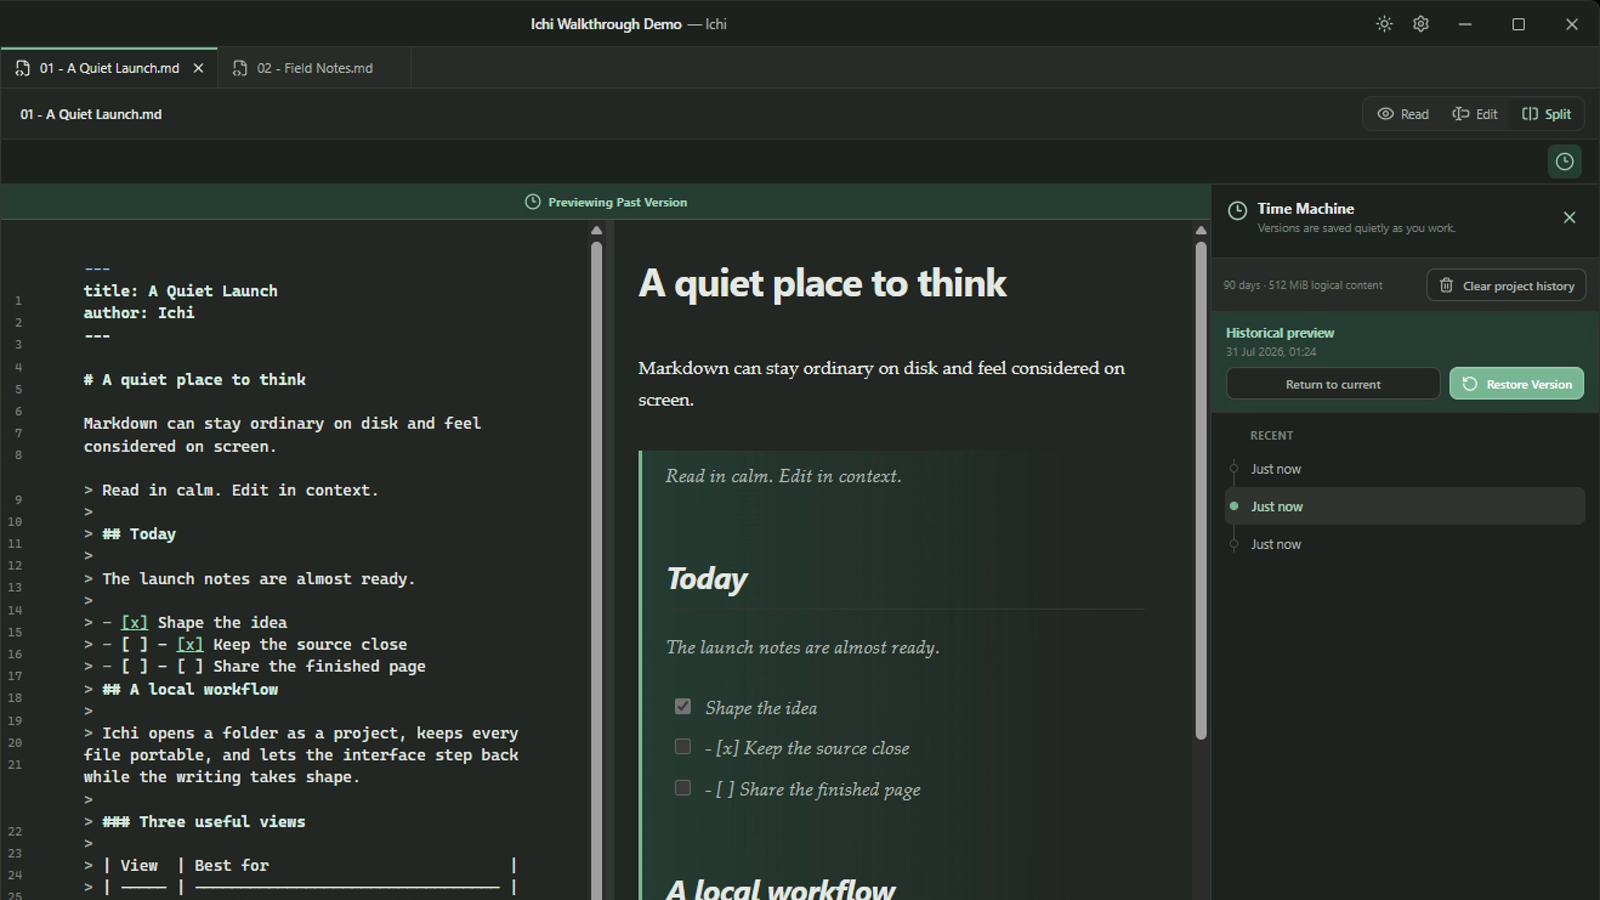The image size is (1600, 900).
Task: Click the '90 days · 512 MiB logical content' text
Action: [1303, 286]
